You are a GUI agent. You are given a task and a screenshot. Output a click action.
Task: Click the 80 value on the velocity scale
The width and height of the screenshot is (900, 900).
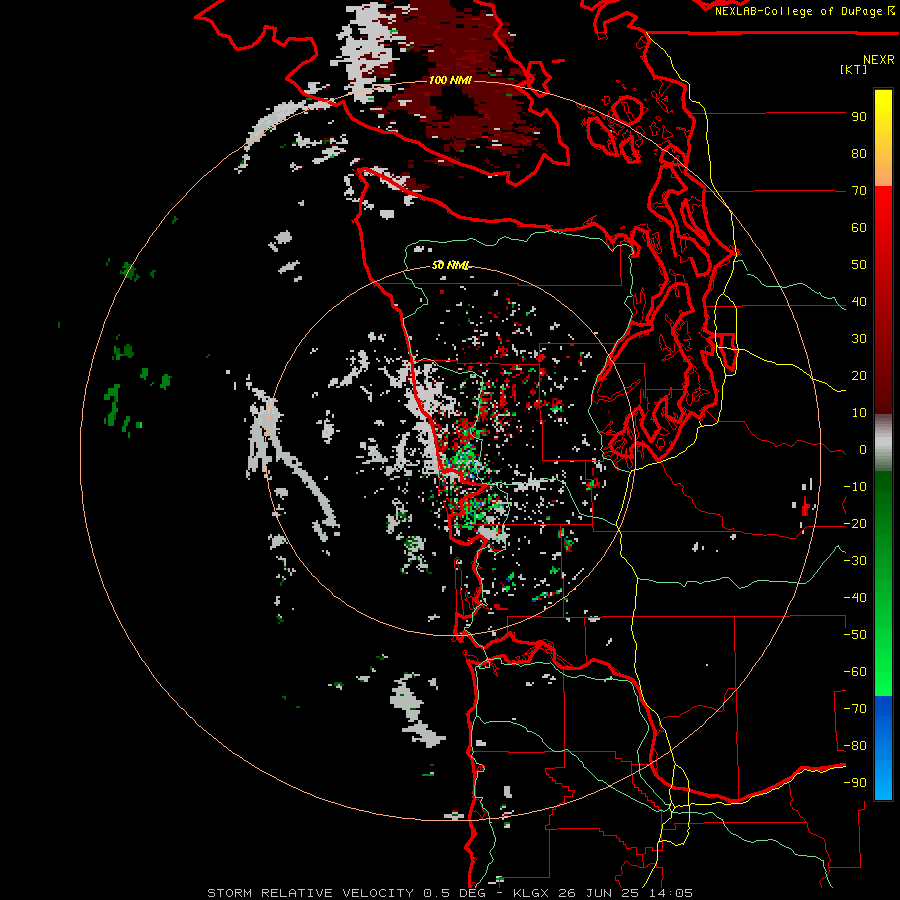click(x=859, y=154)
